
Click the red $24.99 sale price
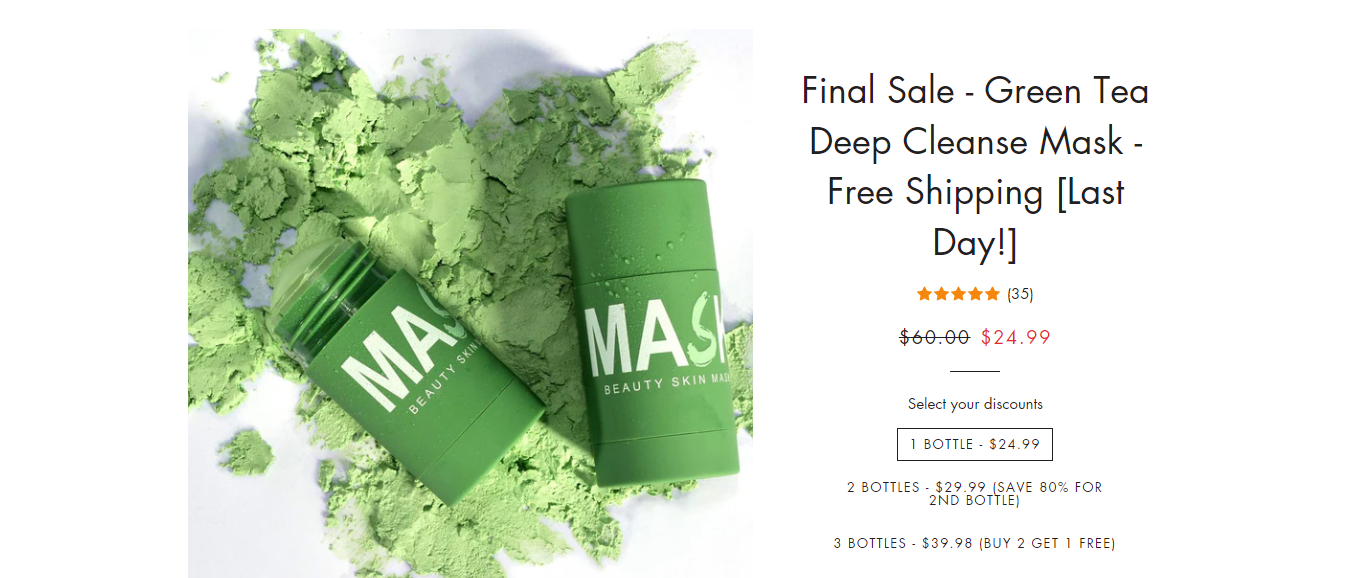(x=1016, y=337)
